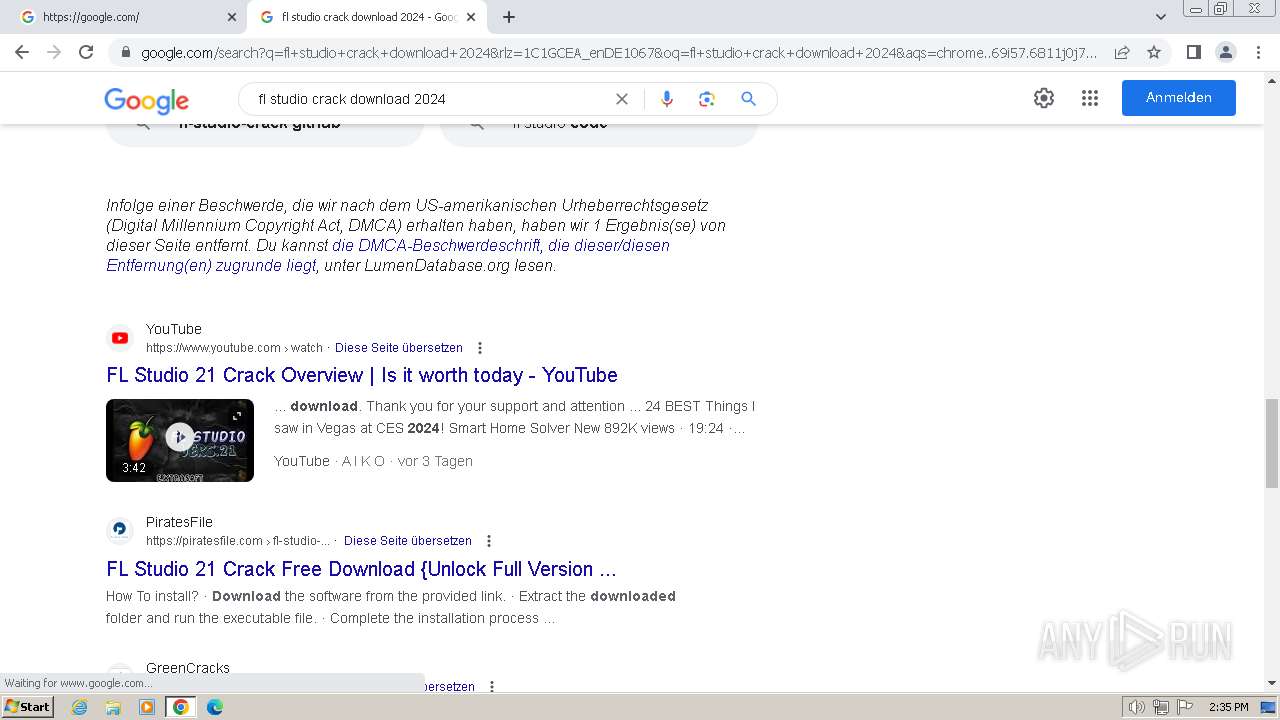The height and width of the screenshot is (720, 1280).
Task: Share this page from the address bar
Action: coord(1122,52)
